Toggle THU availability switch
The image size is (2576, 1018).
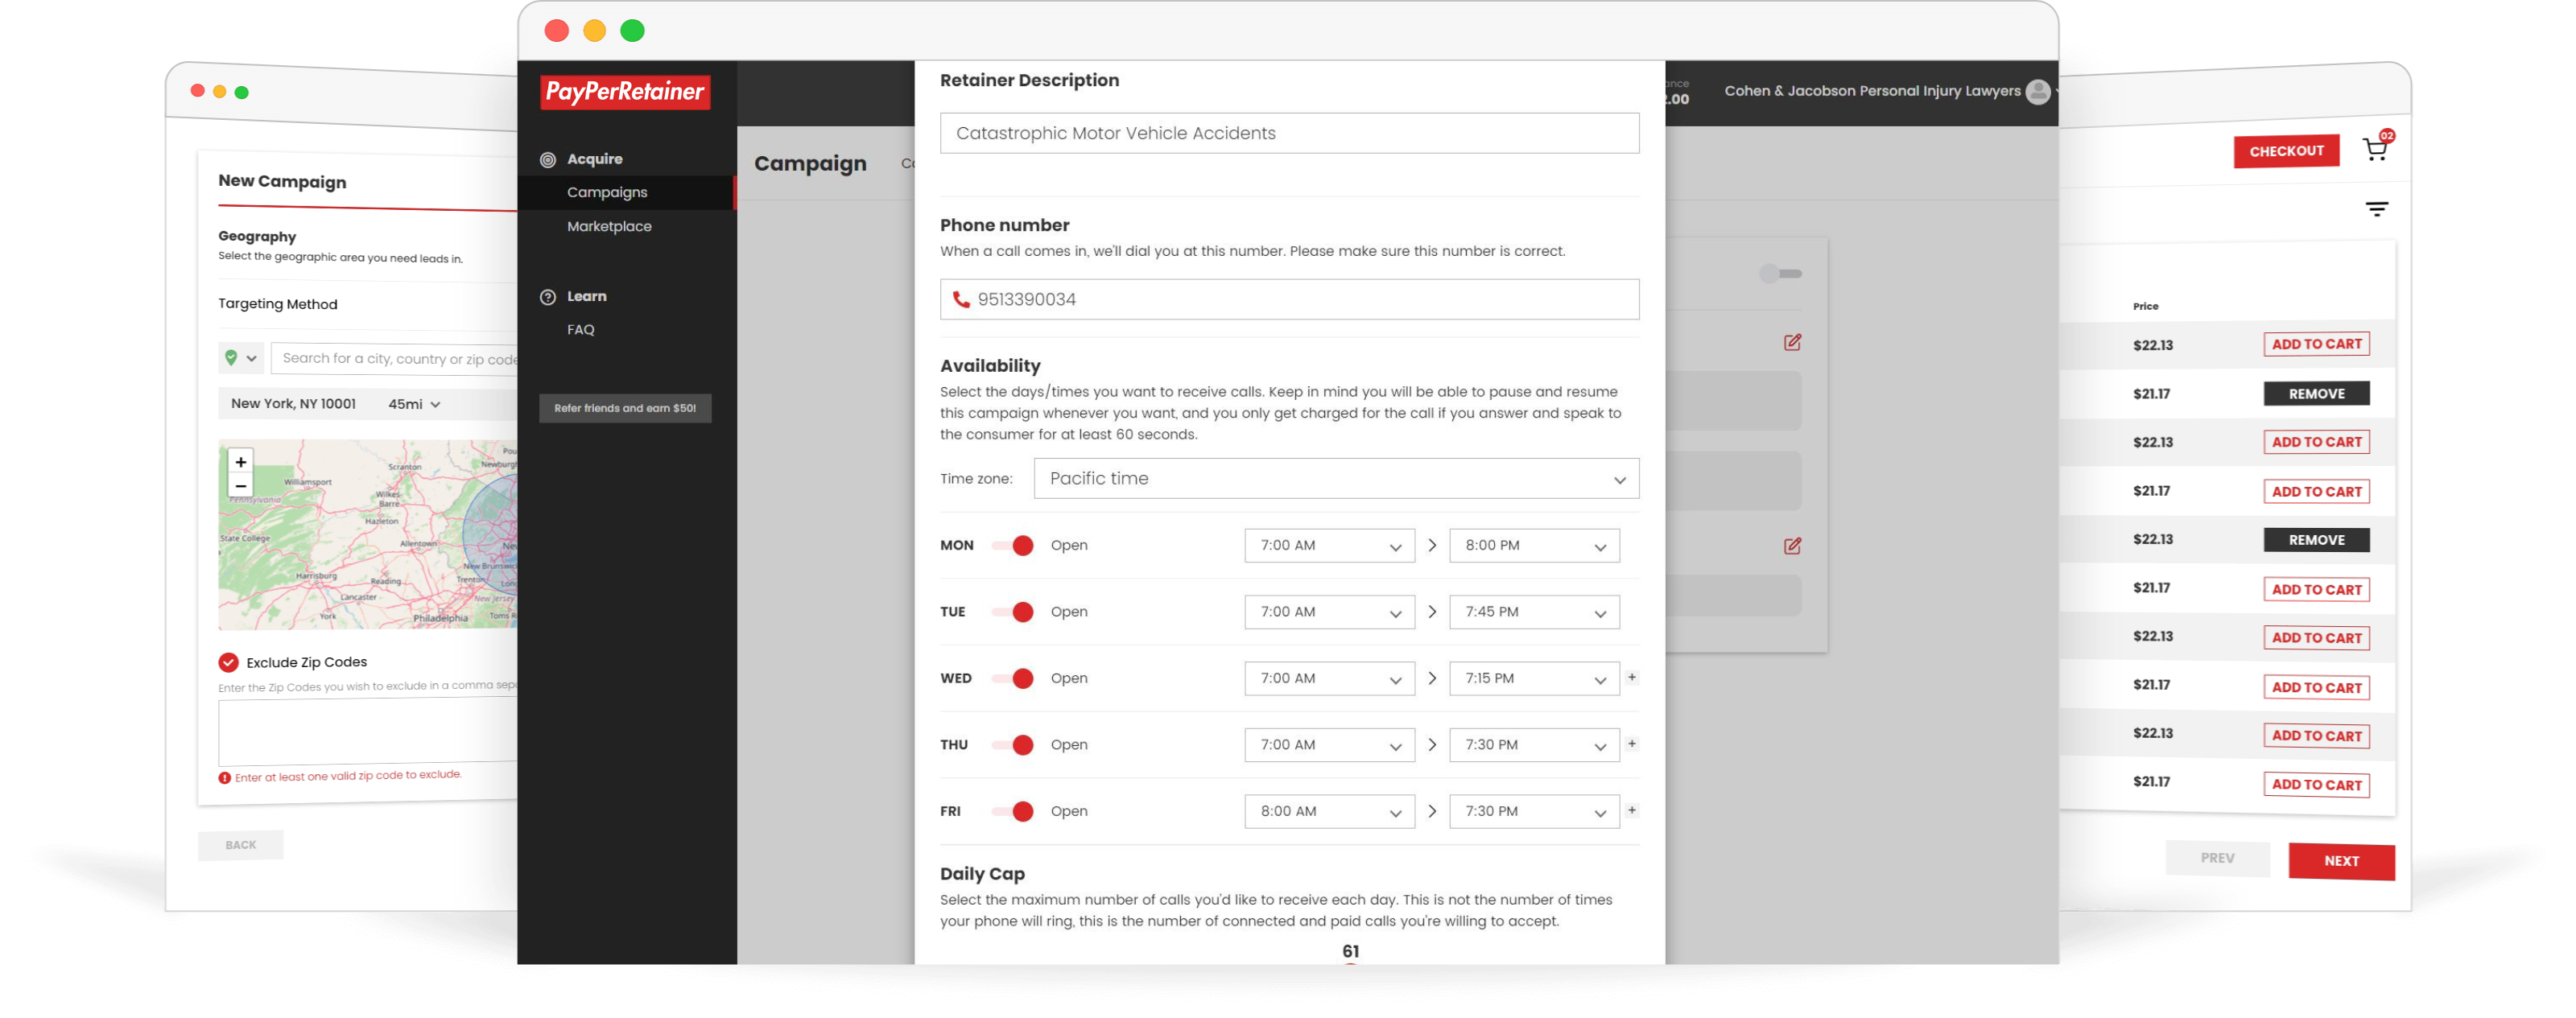(x=1013, y=745)
